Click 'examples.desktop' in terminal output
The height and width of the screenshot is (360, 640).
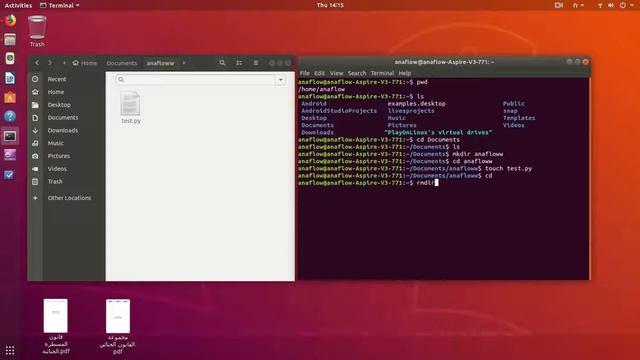pos(416,104)
